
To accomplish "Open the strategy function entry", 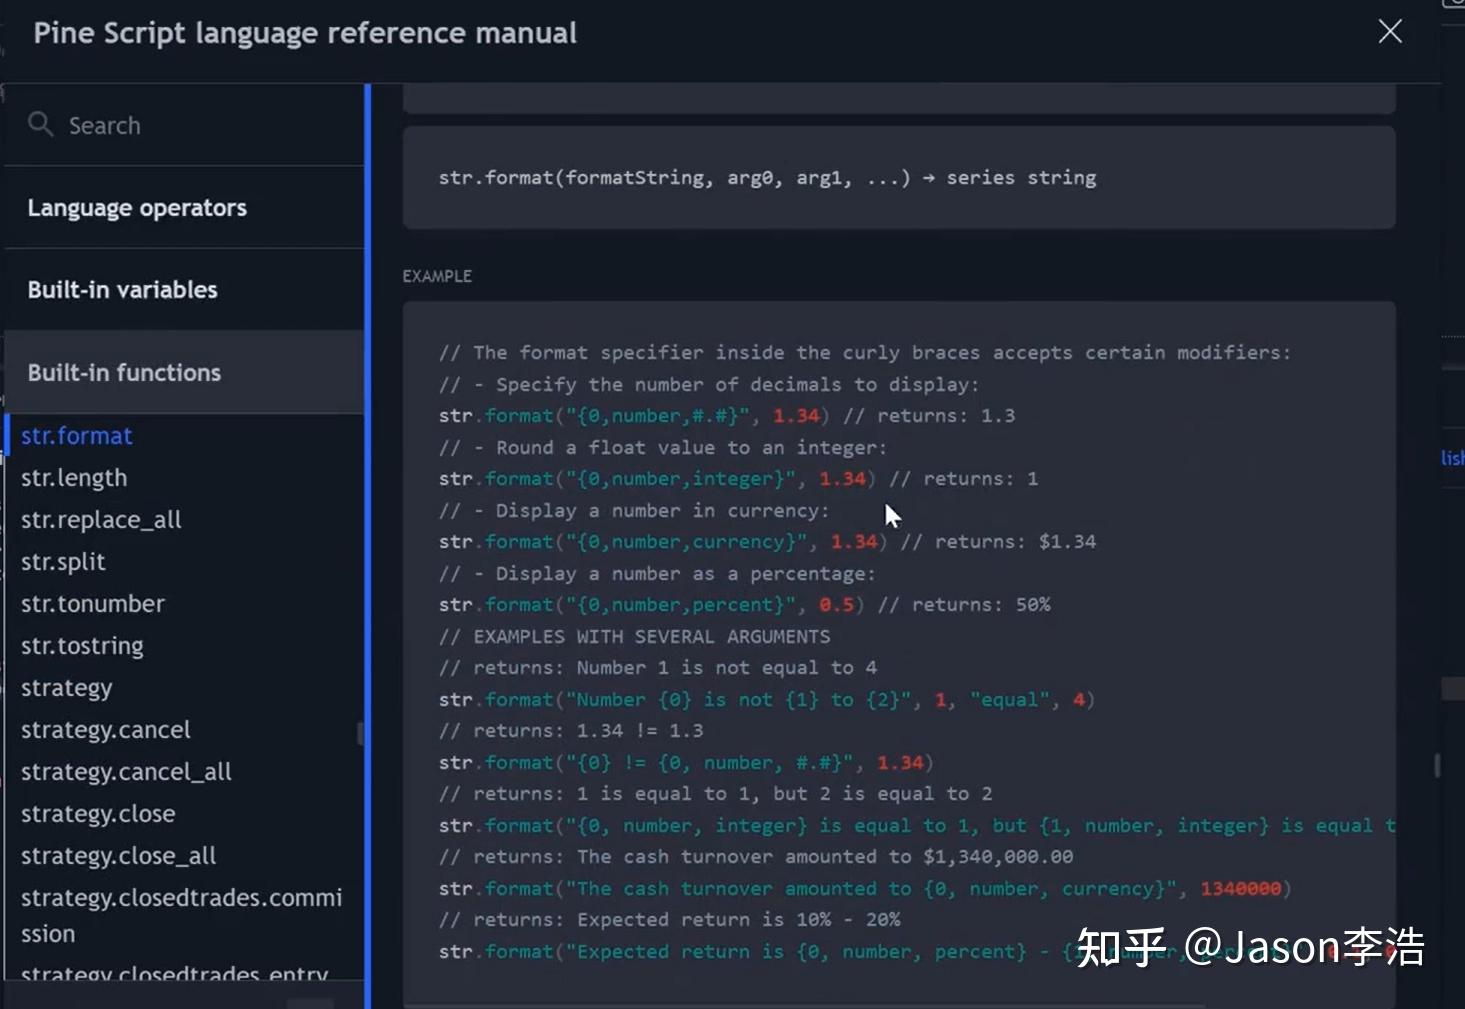I will (66, 687).
